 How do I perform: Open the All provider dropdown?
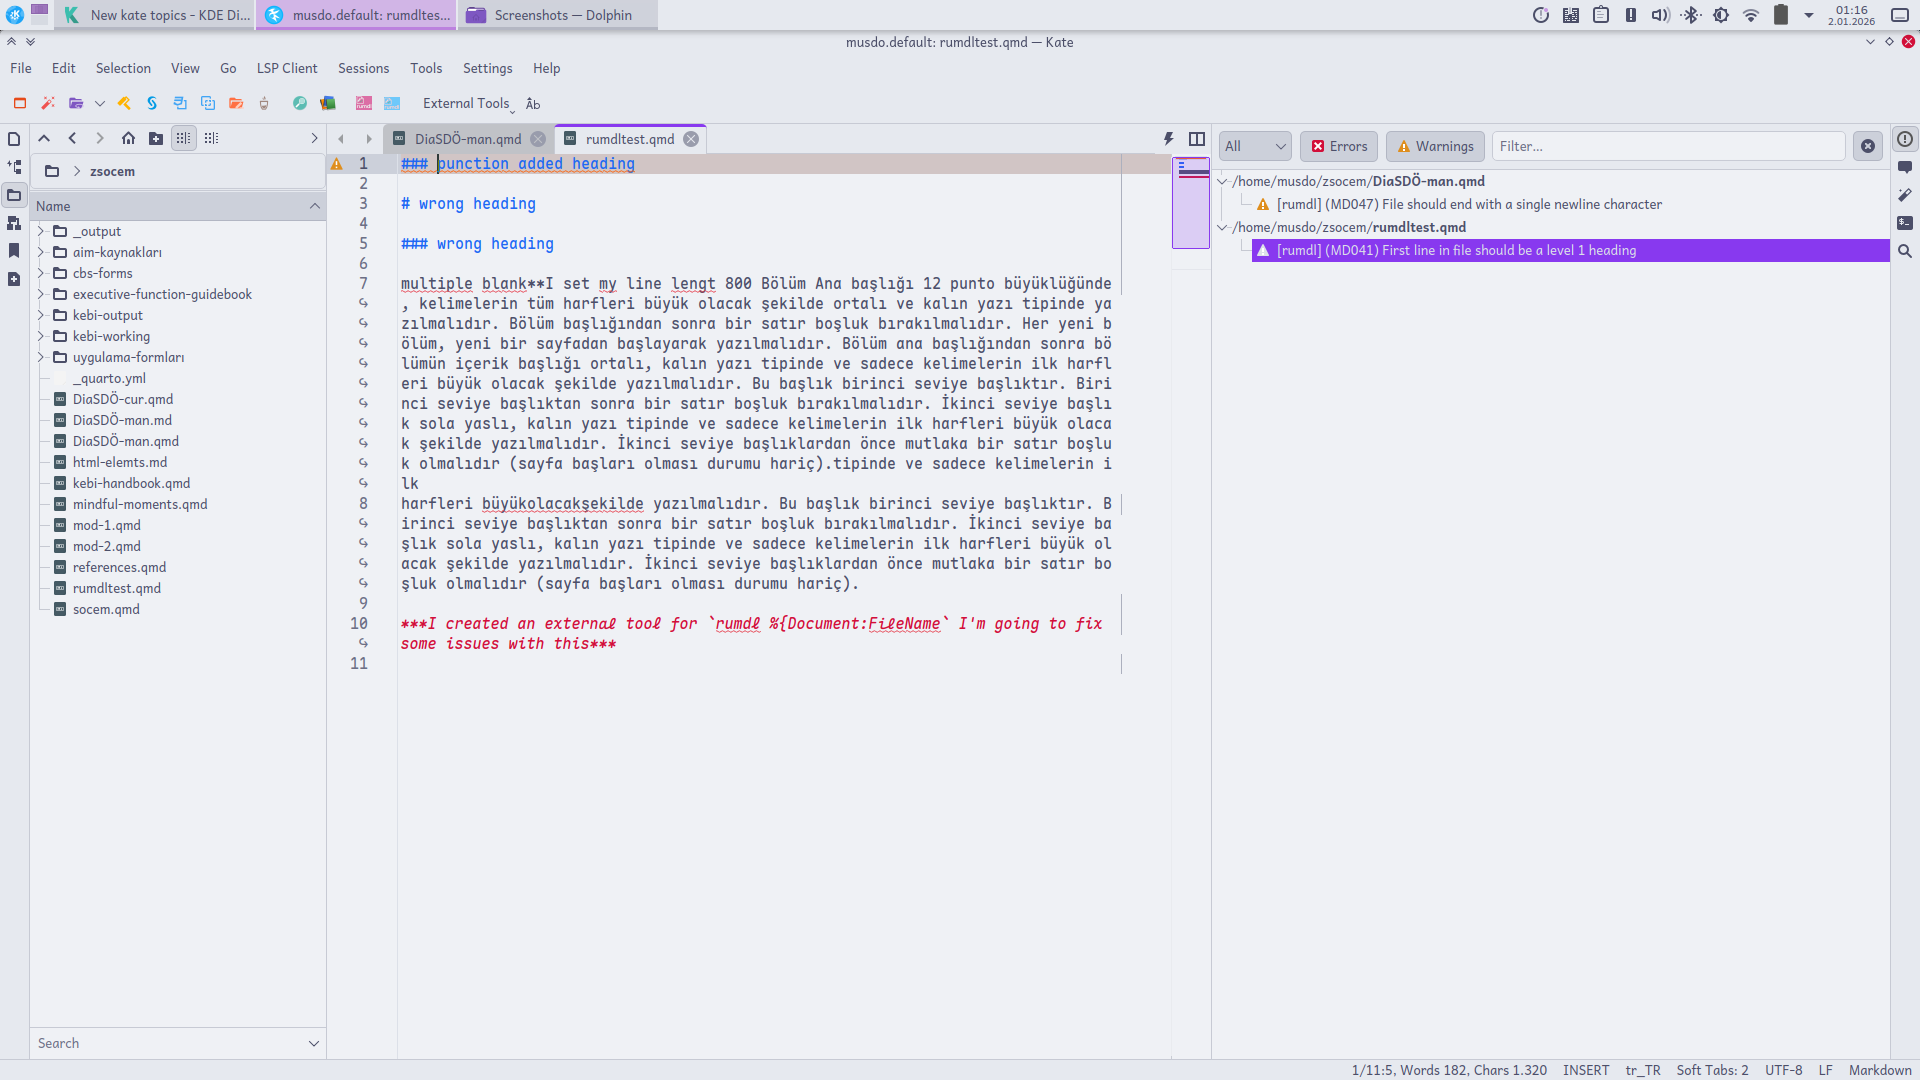1255,146
